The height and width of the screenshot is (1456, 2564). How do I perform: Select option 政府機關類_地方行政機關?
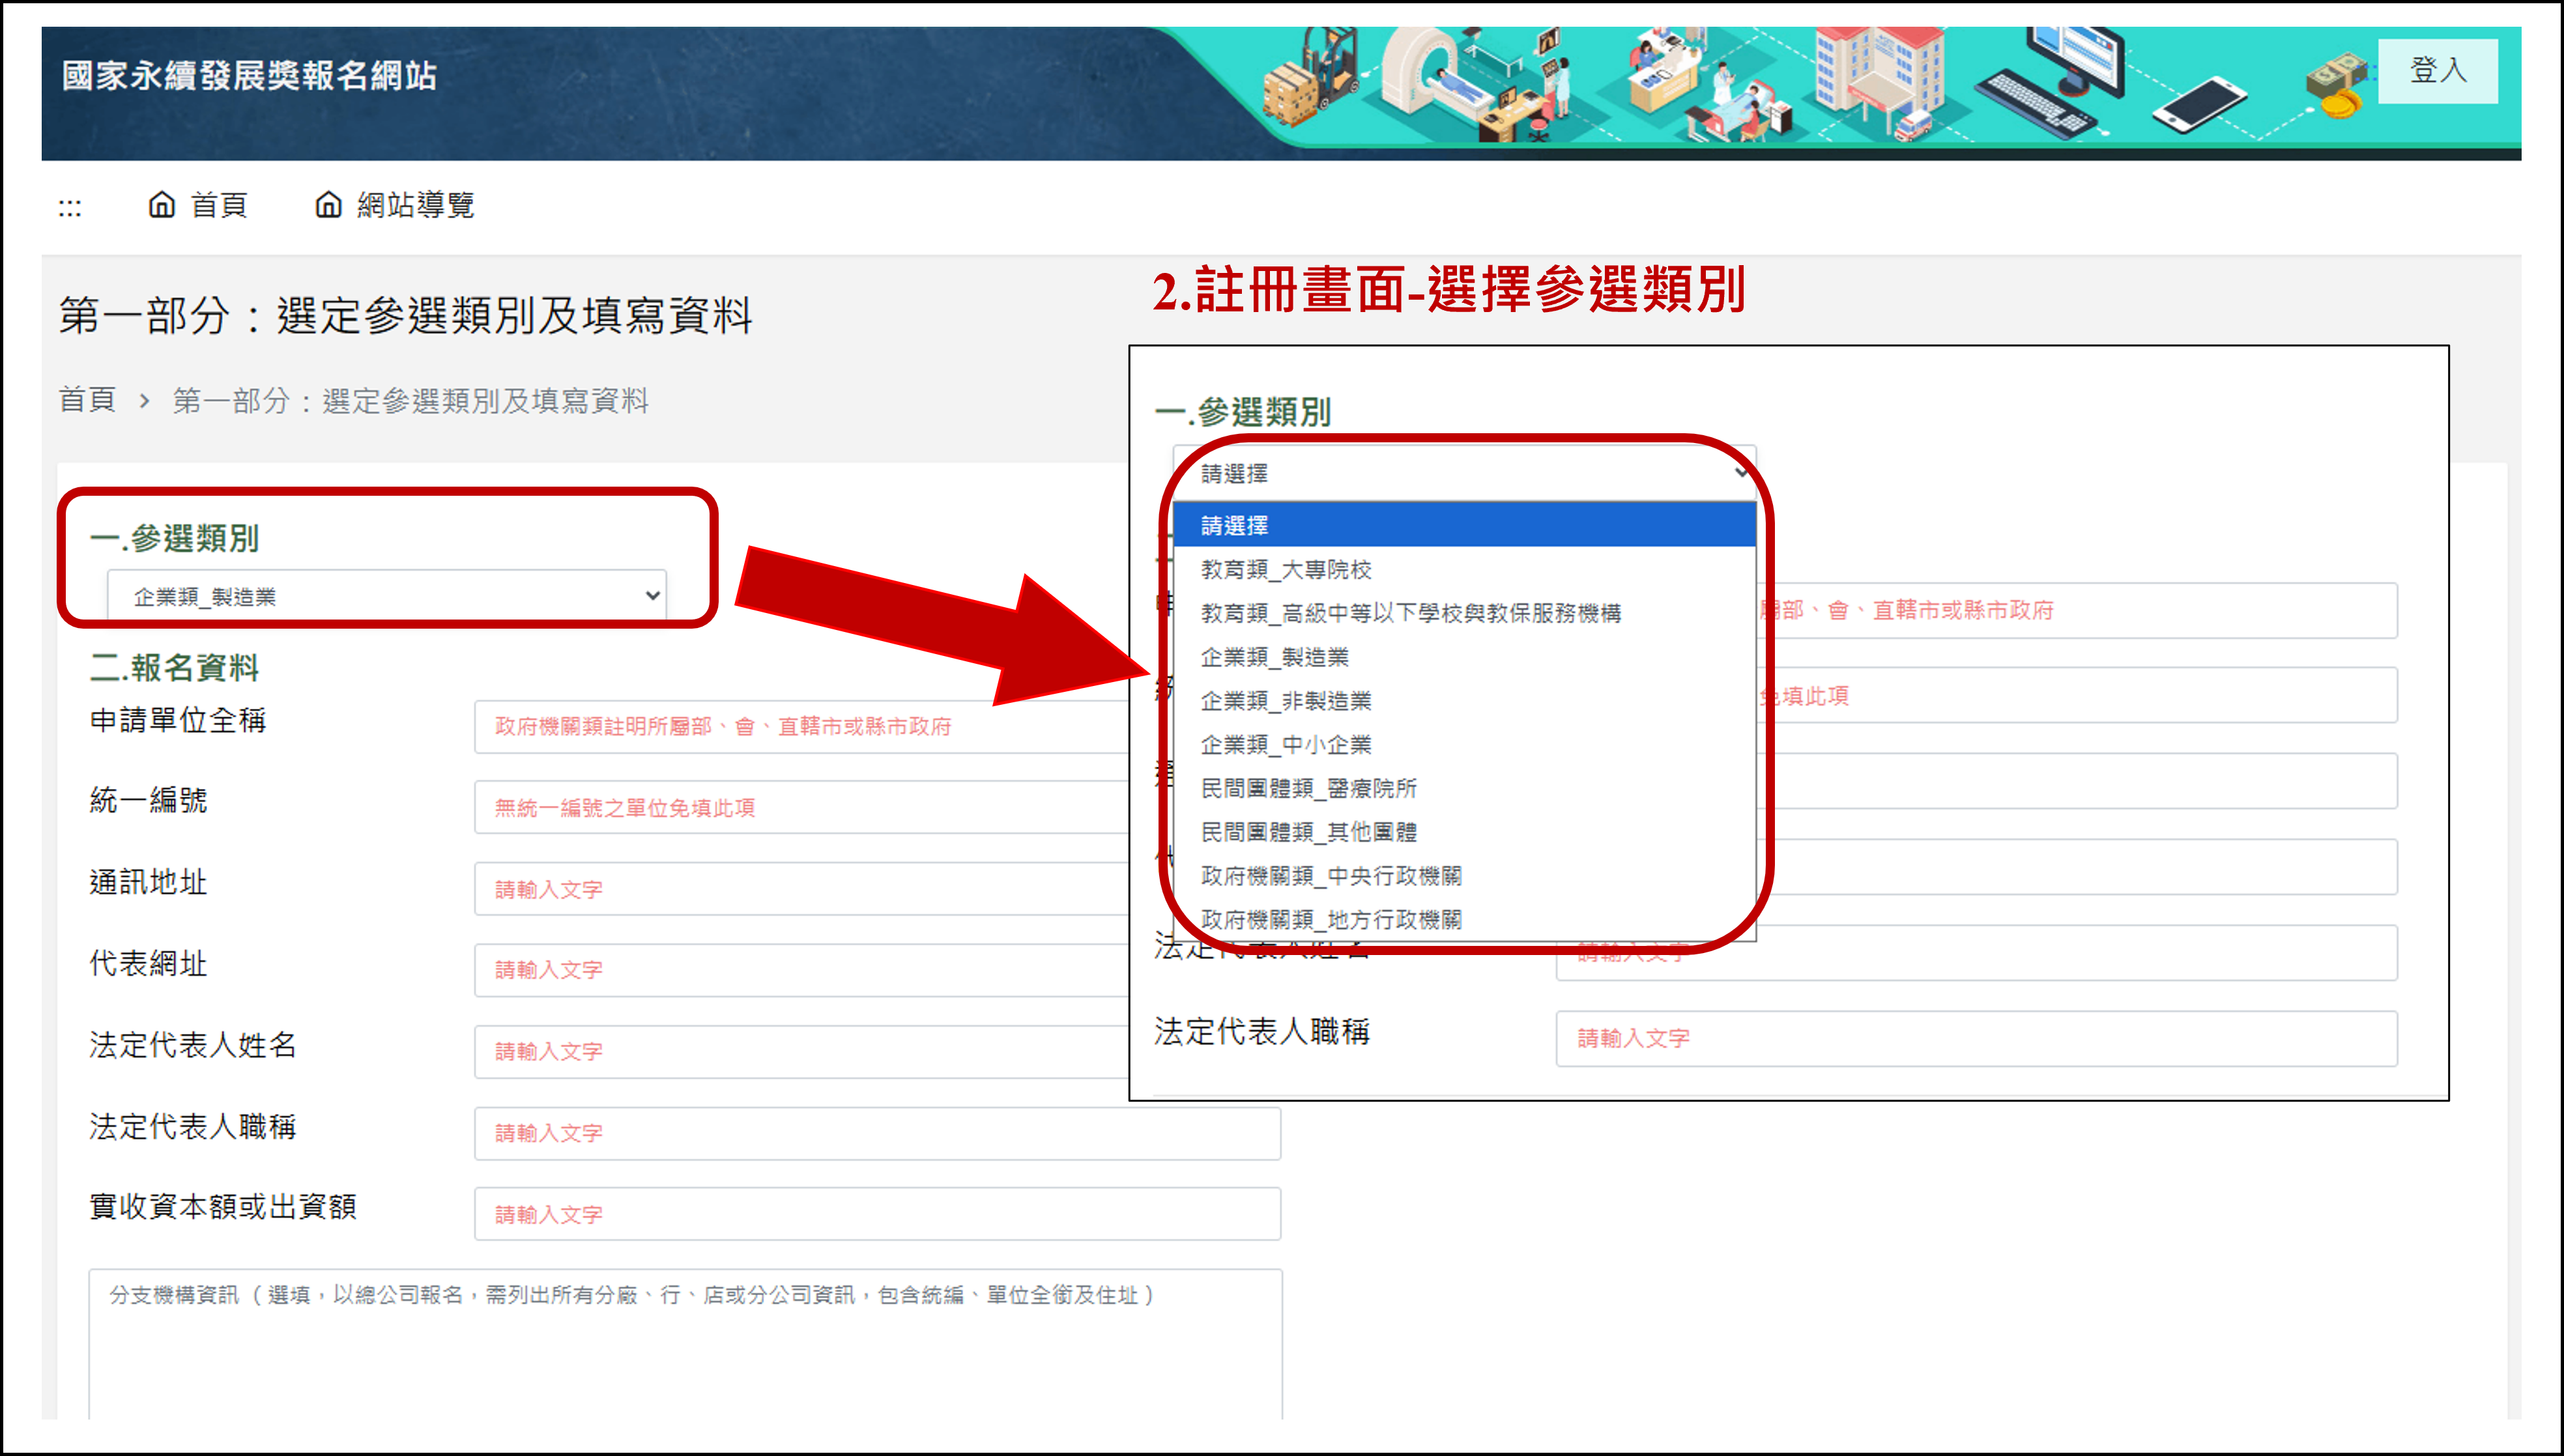point(1464,919)
